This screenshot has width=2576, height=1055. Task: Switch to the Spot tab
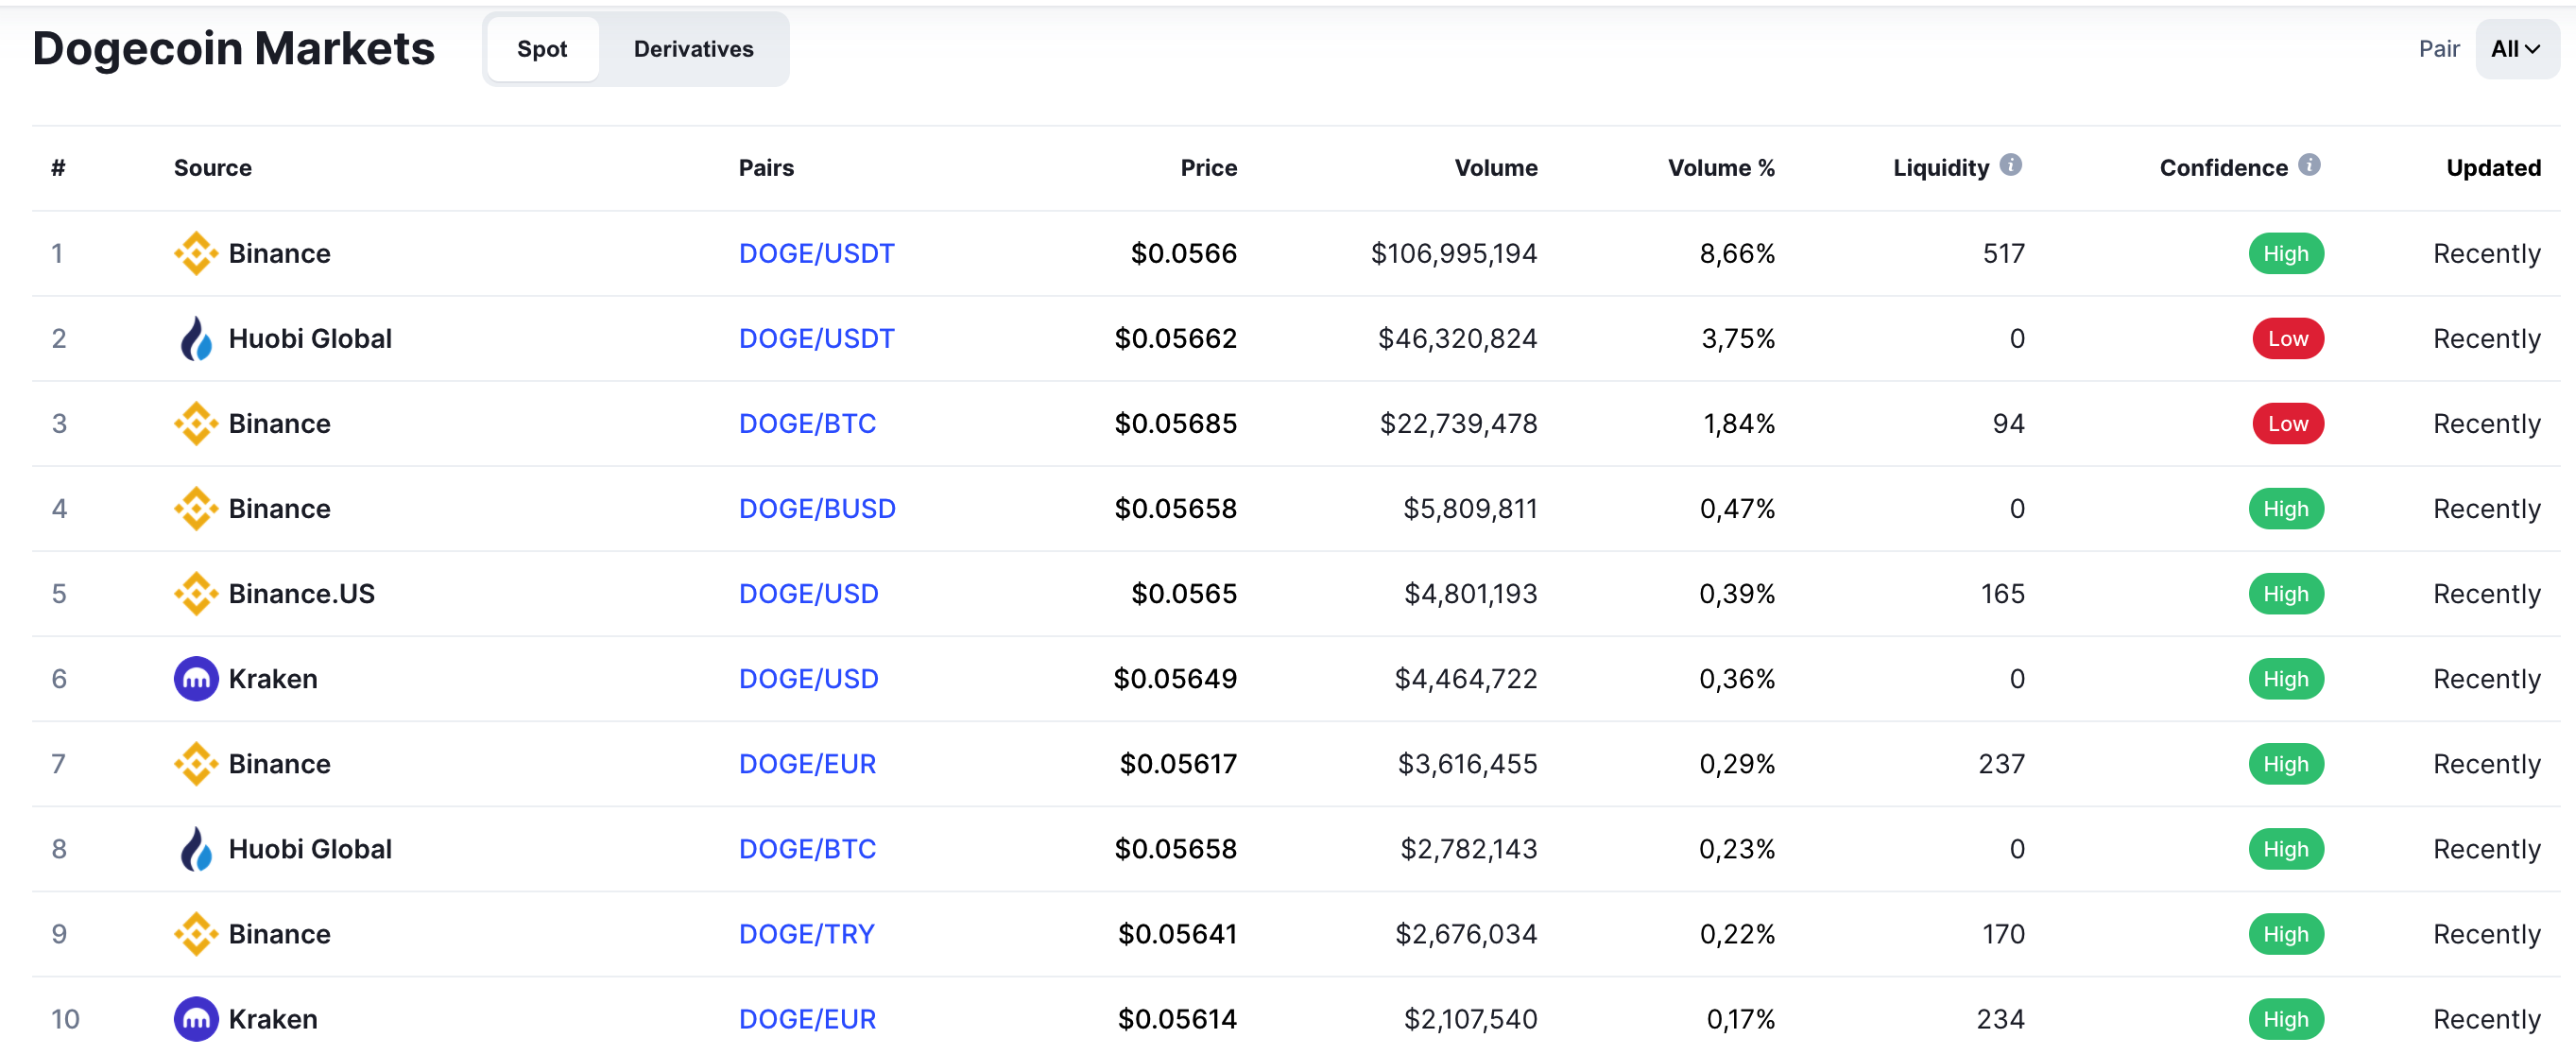[542, 49]
